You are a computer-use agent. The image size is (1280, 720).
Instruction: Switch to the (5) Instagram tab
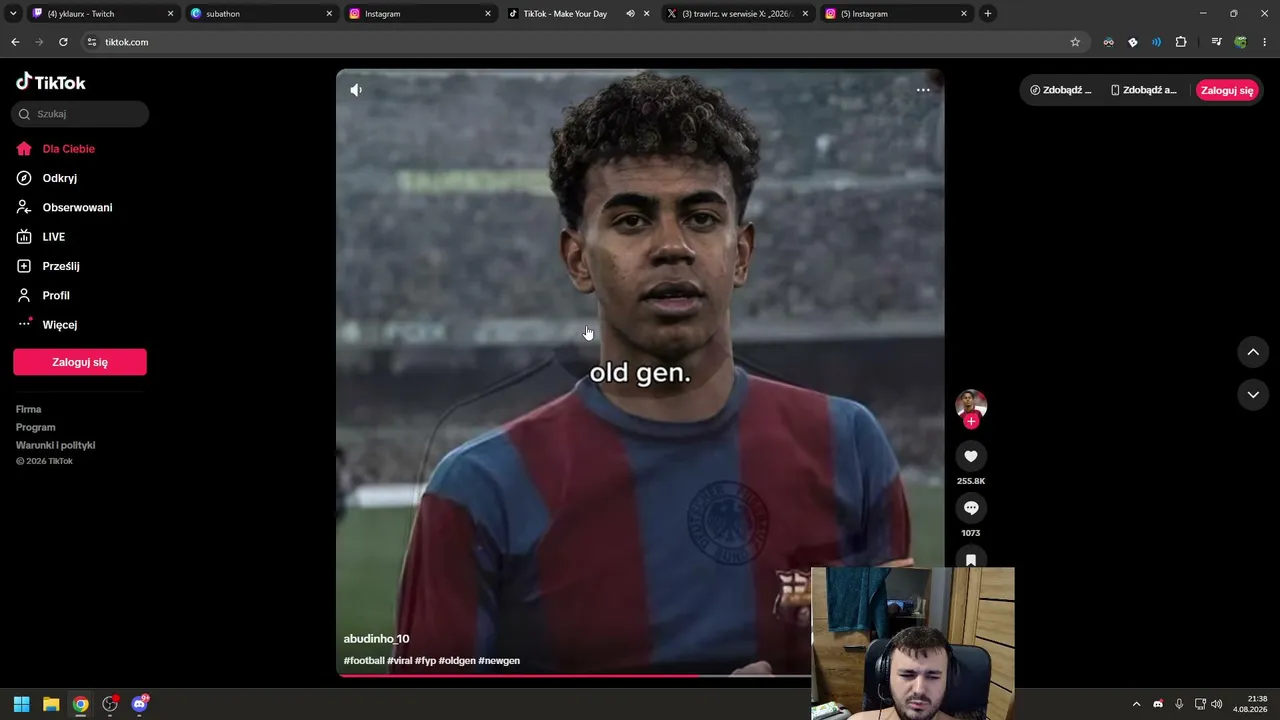[x=897, y=14]
